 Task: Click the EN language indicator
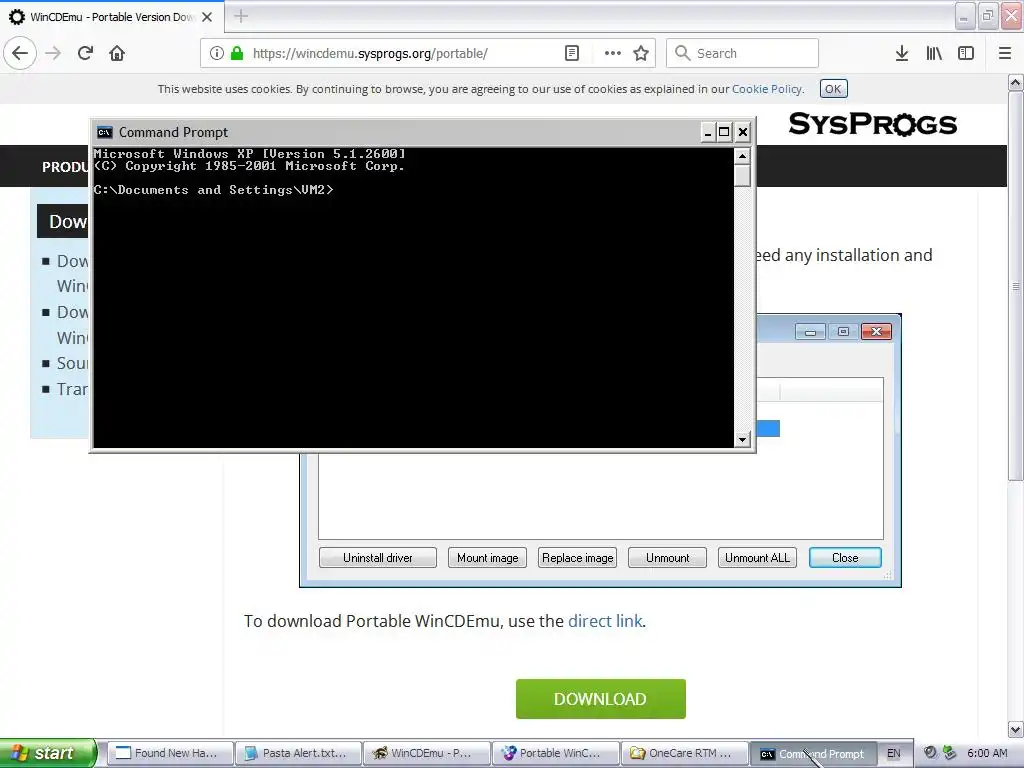(893, 753)
